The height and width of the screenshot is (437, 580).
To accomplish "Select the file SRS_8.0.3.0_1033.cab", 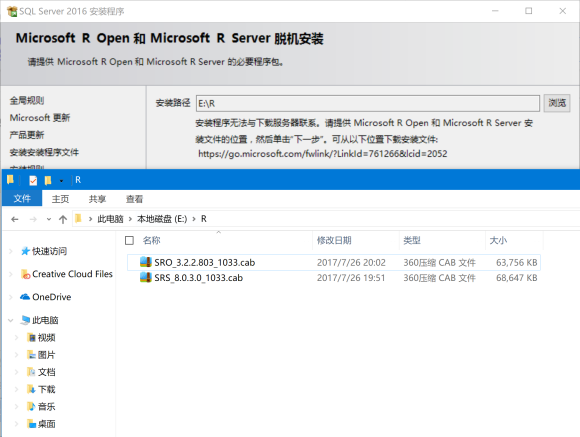I will (199, 278).
